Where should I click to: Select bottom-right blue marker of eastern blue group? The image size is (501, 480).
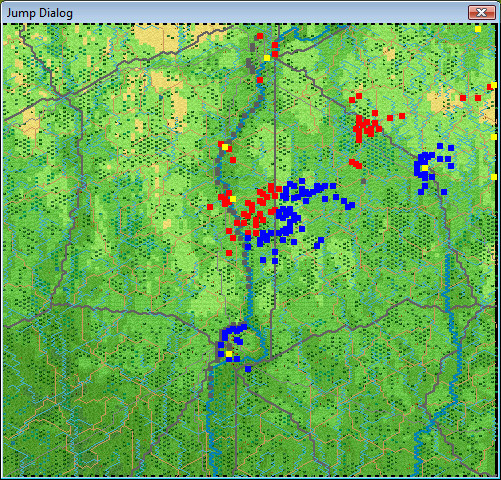click(444, 192)
